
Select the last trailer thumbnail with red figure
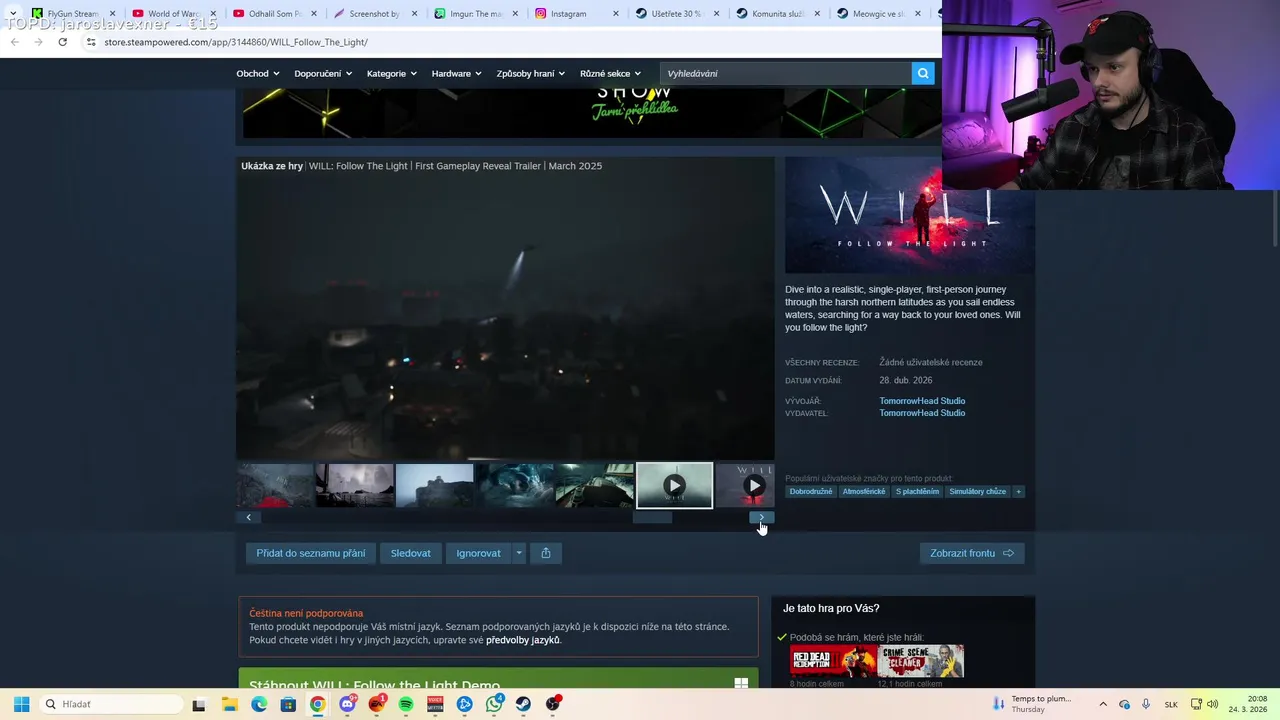(x=745, y=485)
